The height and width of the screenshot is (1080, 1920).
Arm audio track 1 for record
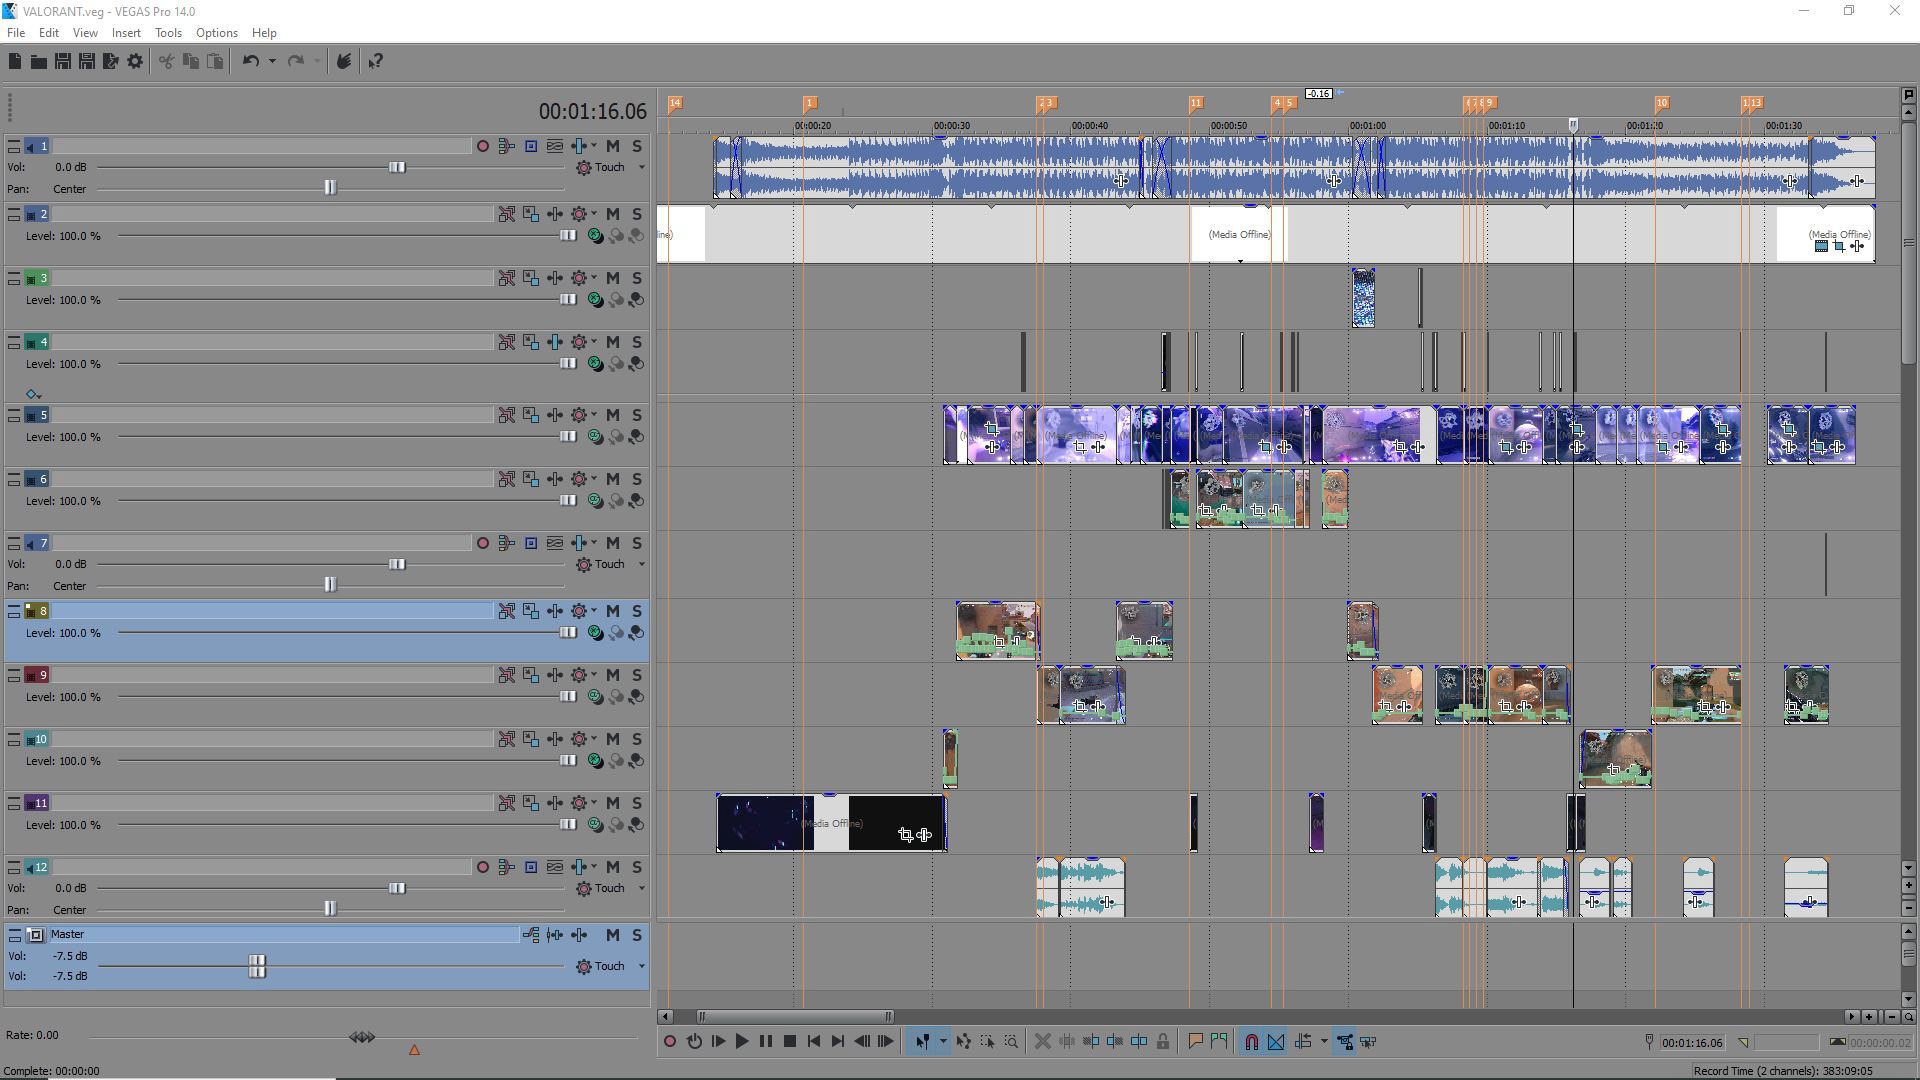click(x=483, y=147)
